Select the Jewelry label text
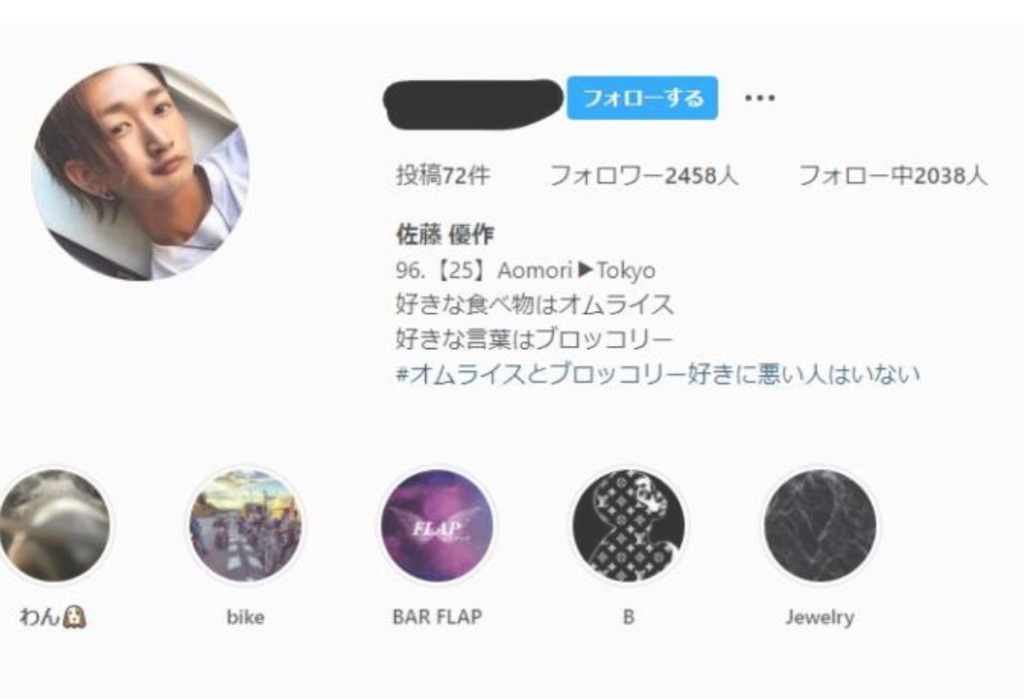 coord(820,617)
